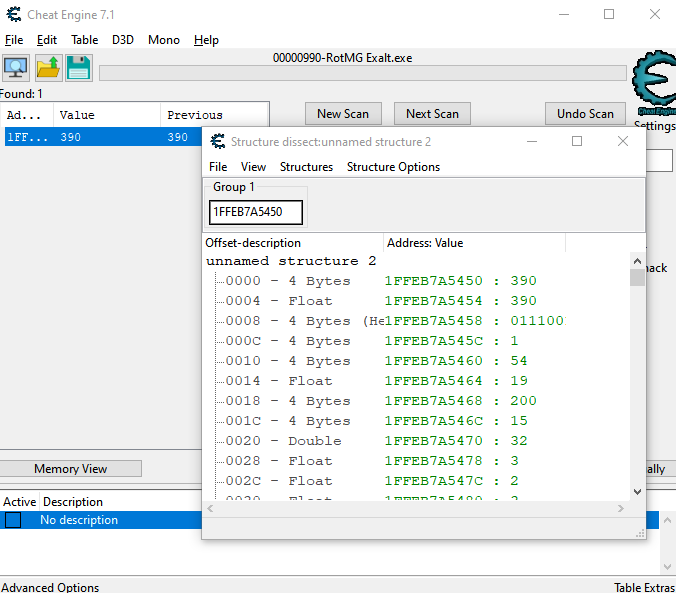Maximize the Structure dissect window
The height and width of the screenshot is (593, 676).
[577, 142]
